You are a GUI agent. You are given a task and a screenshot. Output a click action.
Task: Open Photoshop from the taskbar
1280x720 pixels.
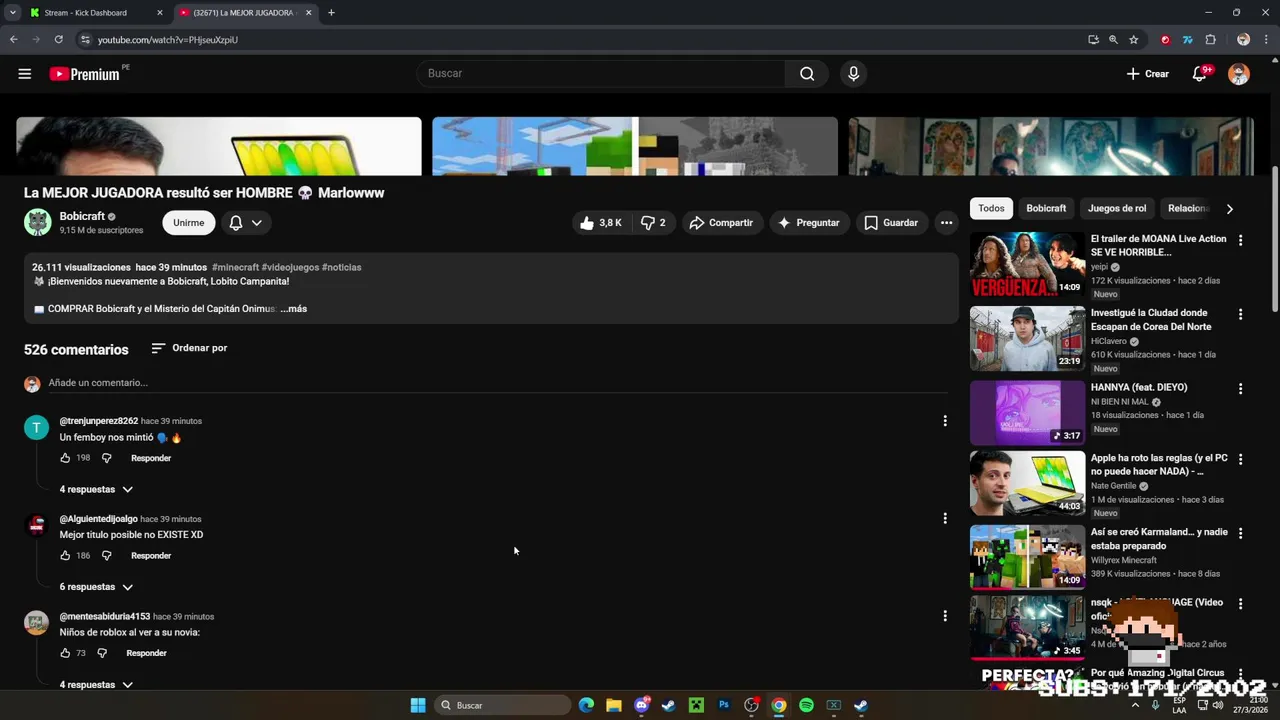tap(724, 705)
